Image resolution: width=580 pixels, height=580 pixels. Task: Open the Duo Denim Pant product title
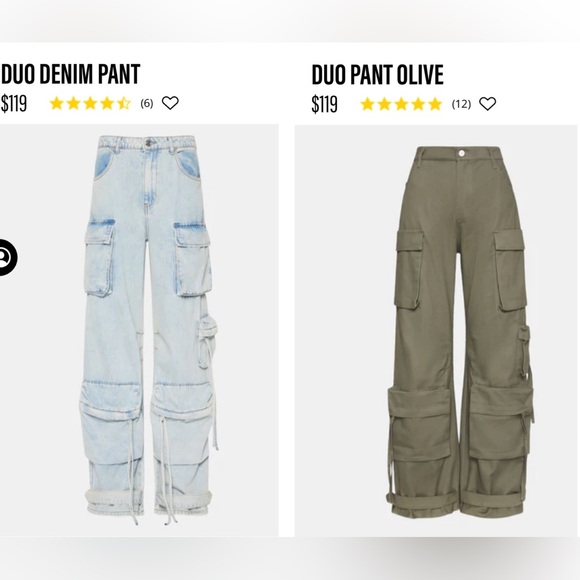70,74
